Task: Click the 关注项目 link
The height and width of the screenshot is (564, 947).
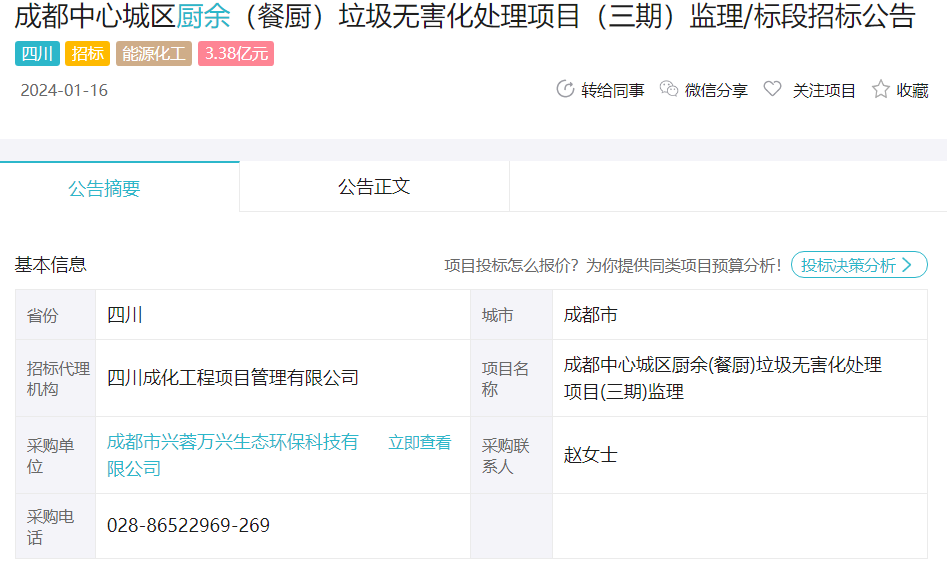Action: (x=824, y=91)
